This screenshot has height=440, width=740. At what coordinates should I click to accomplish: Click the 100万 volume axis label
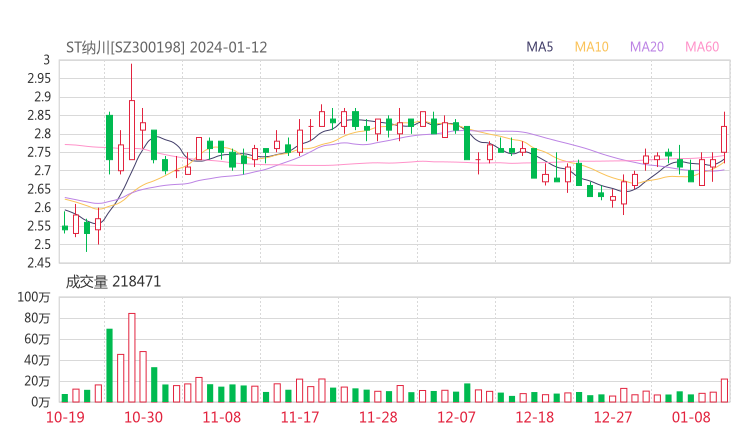pos(34,297)
